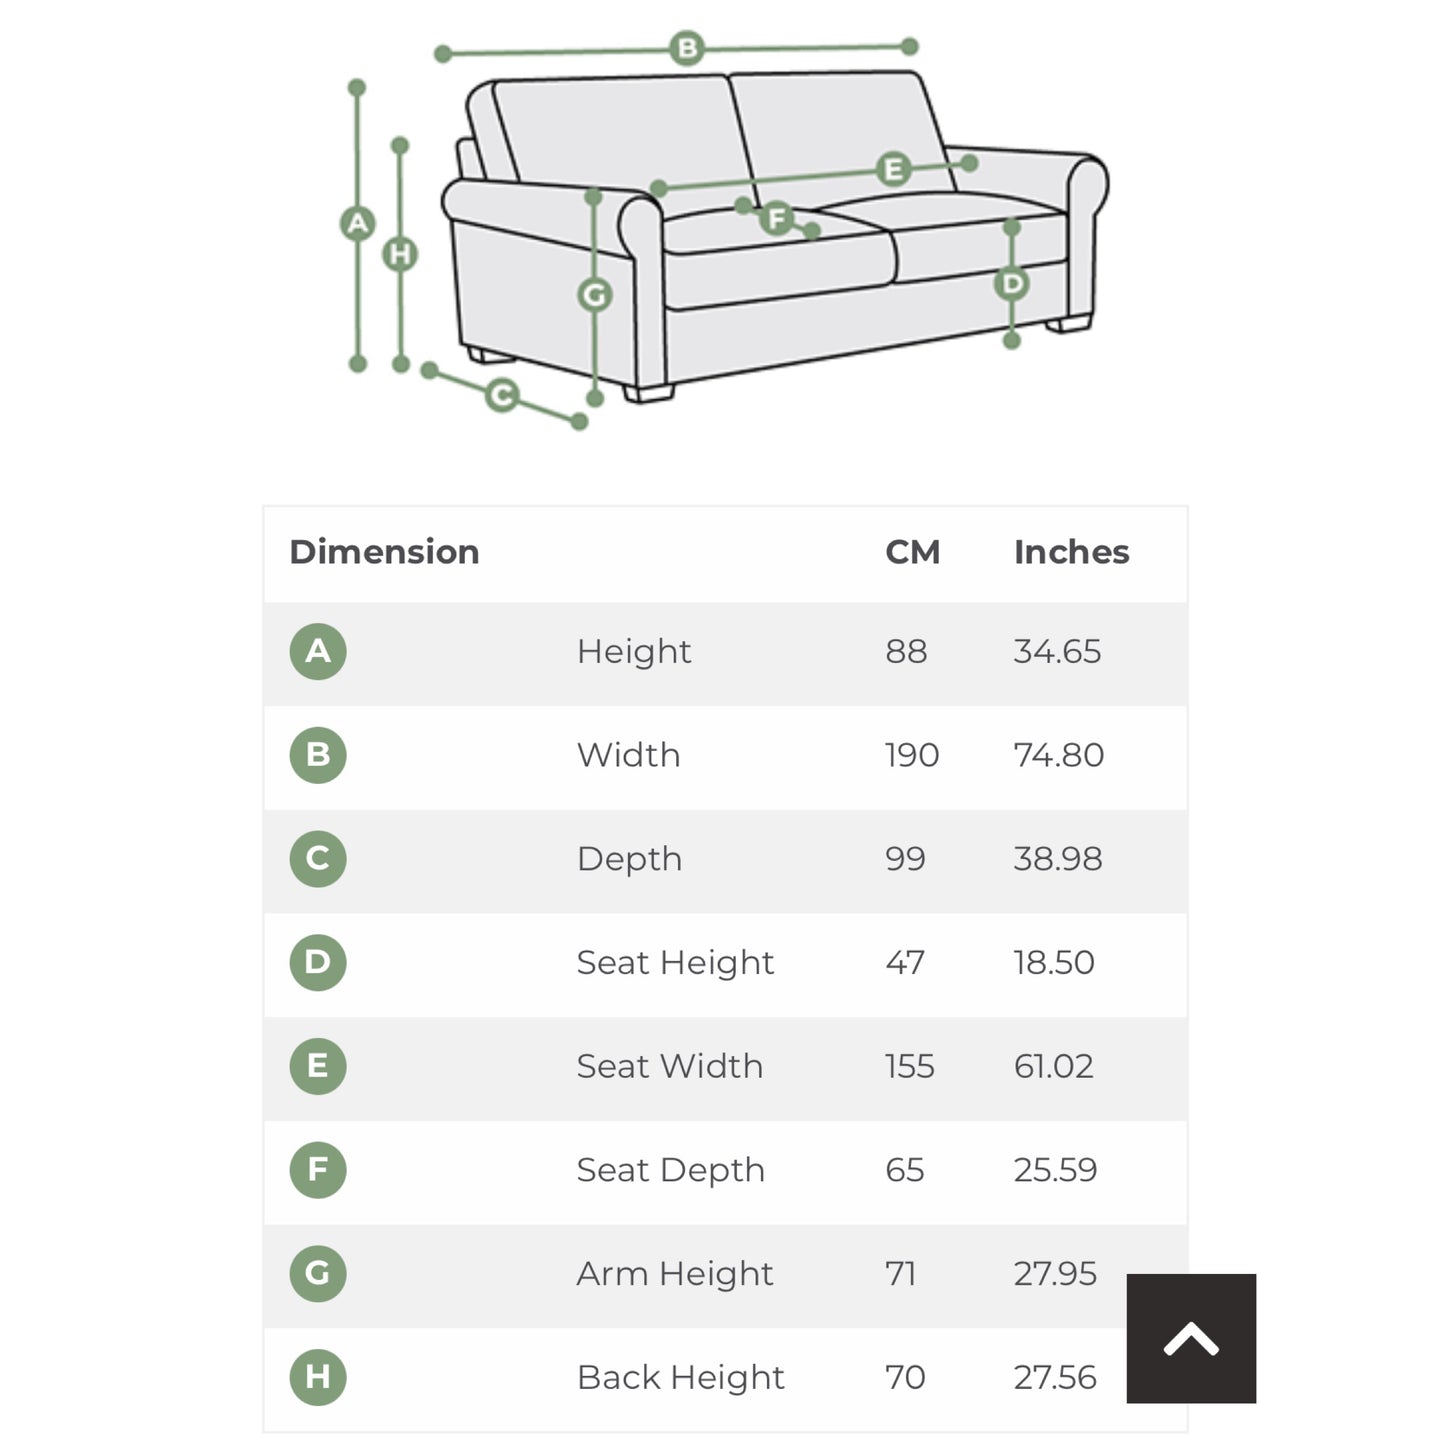
Task: Click the green F badge in the Seat Depth row
Action: point(318,1170)
